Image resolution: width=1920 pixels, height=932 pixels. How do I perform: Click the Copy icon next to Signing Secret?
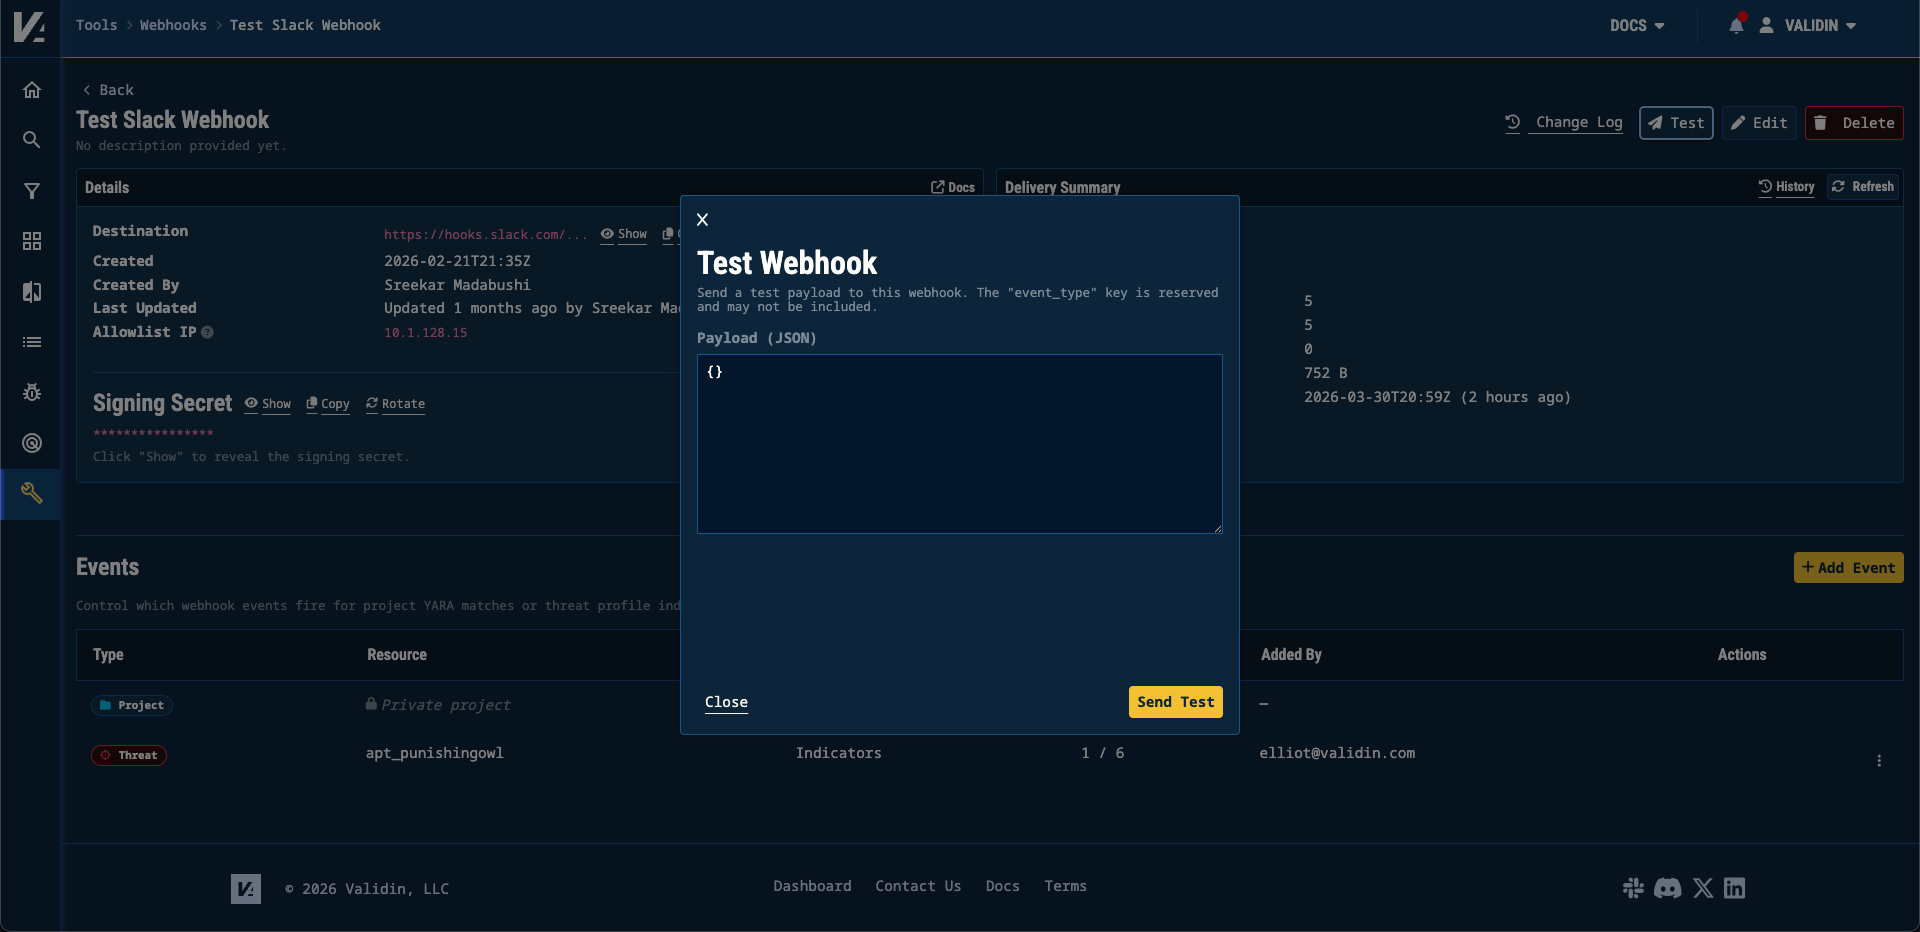point(327,404)
